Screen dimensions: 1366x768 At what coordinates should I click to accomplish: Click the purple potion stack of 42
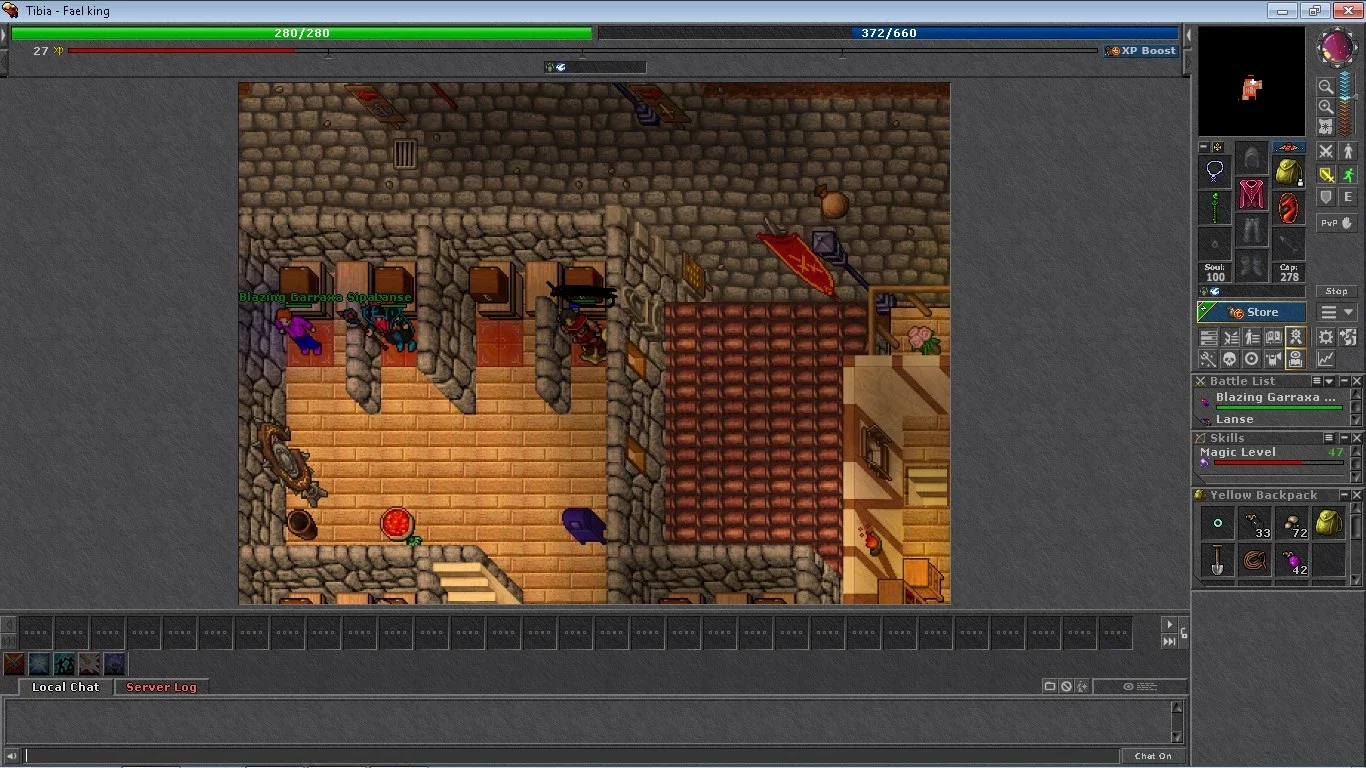point(1291,560)
